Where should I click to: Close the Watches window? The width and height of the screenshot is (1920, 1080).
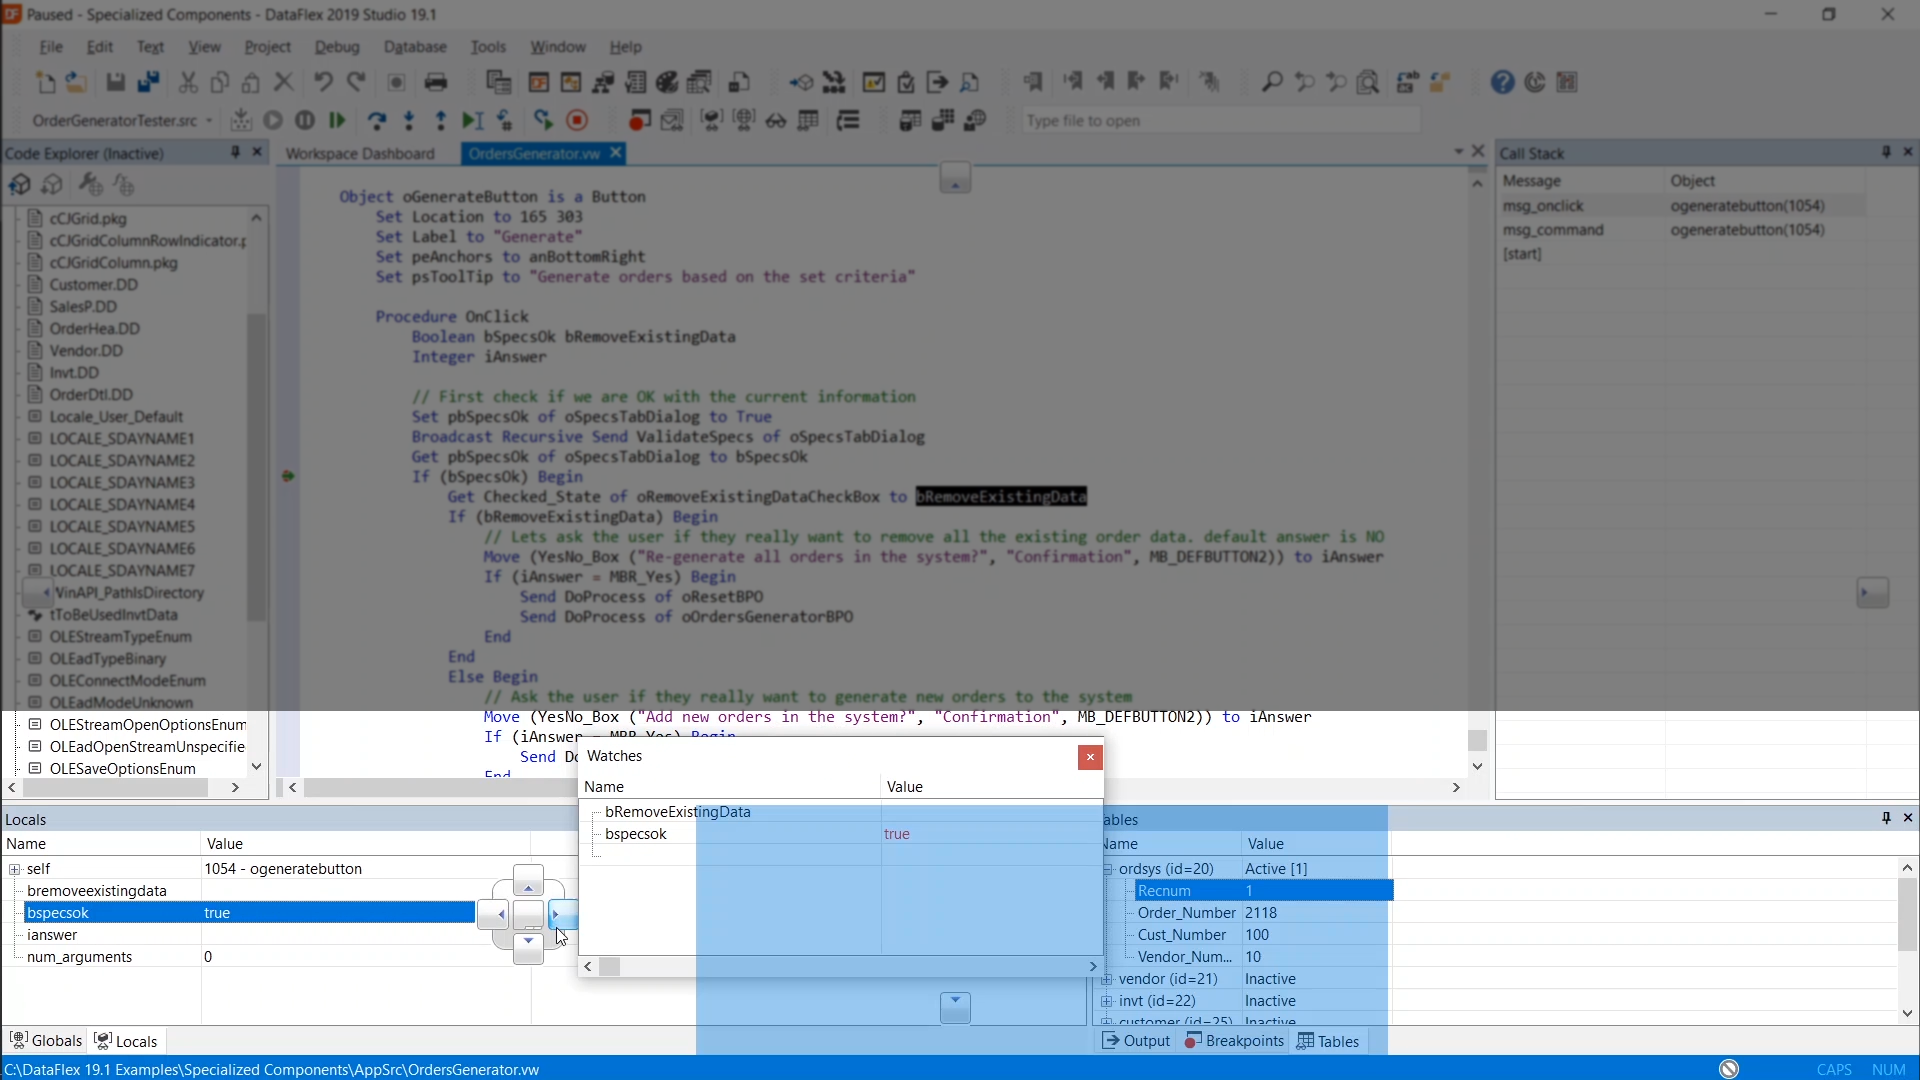pyautogui.click(x=1090, y=757)
